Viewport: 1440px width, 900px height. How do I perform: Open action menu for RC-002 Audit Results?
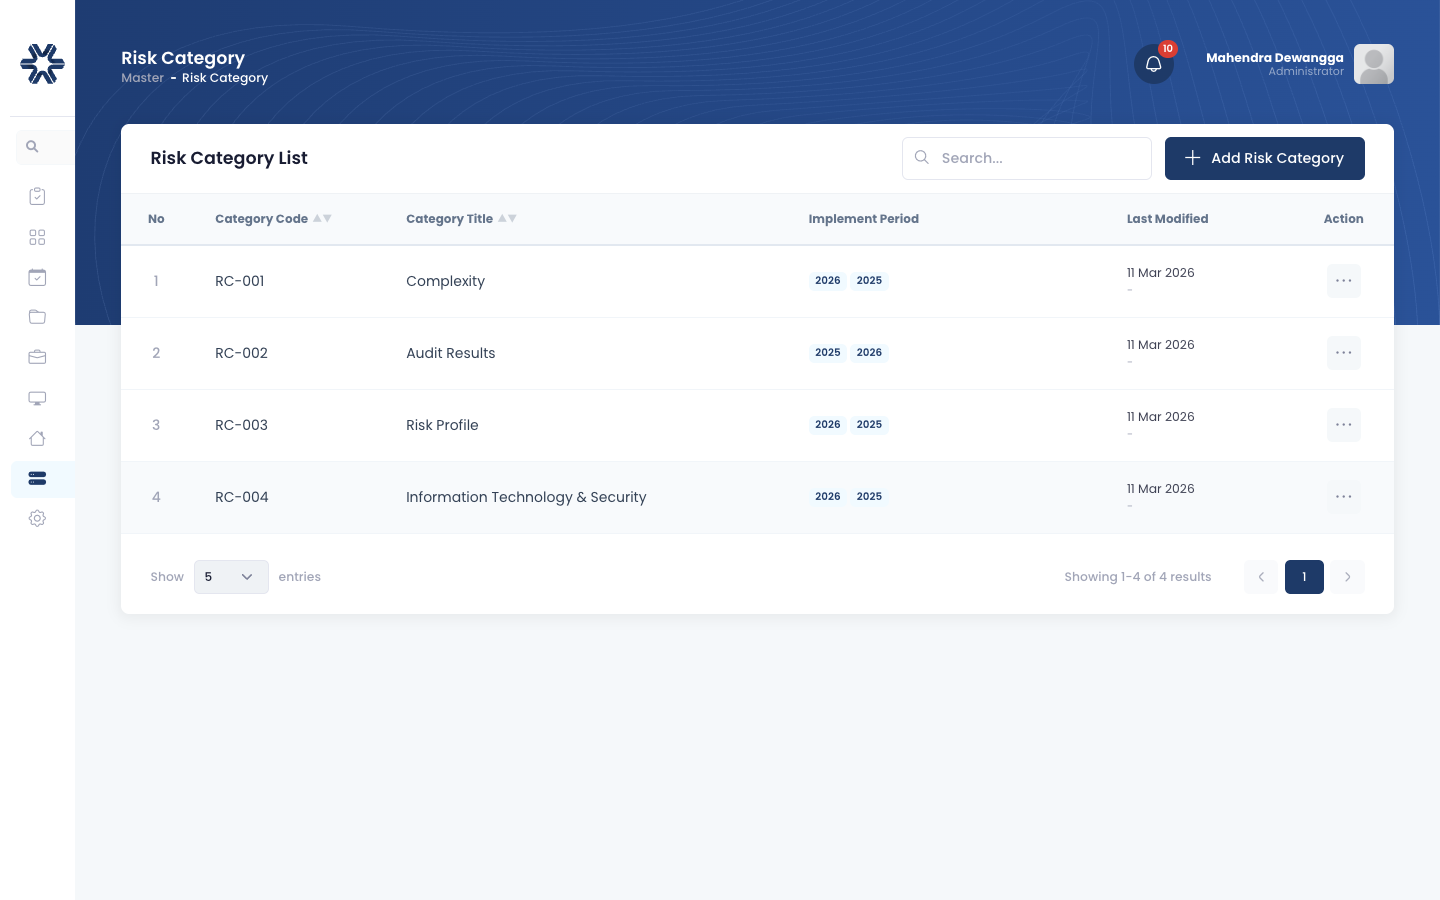click(1344, 353)
